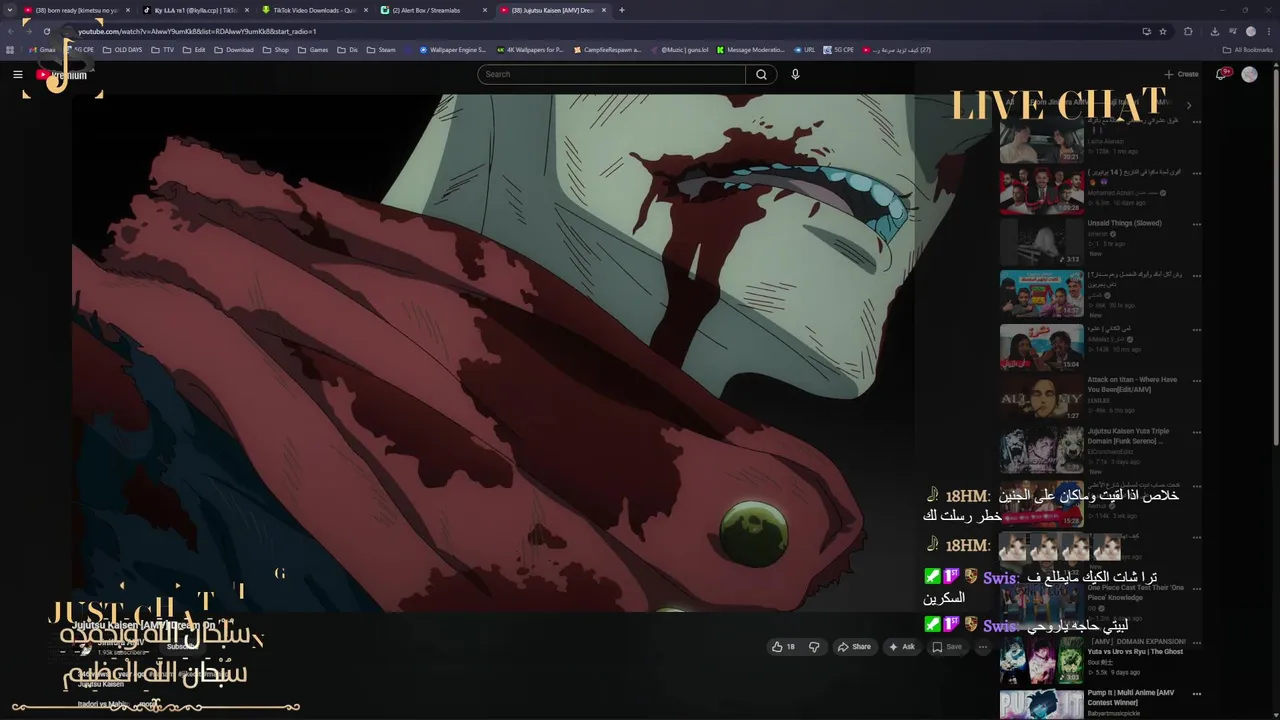The image size is (1280, 720).
Task: Open the 20:21 duration video thumbnail
Action: click(1041, 142)
